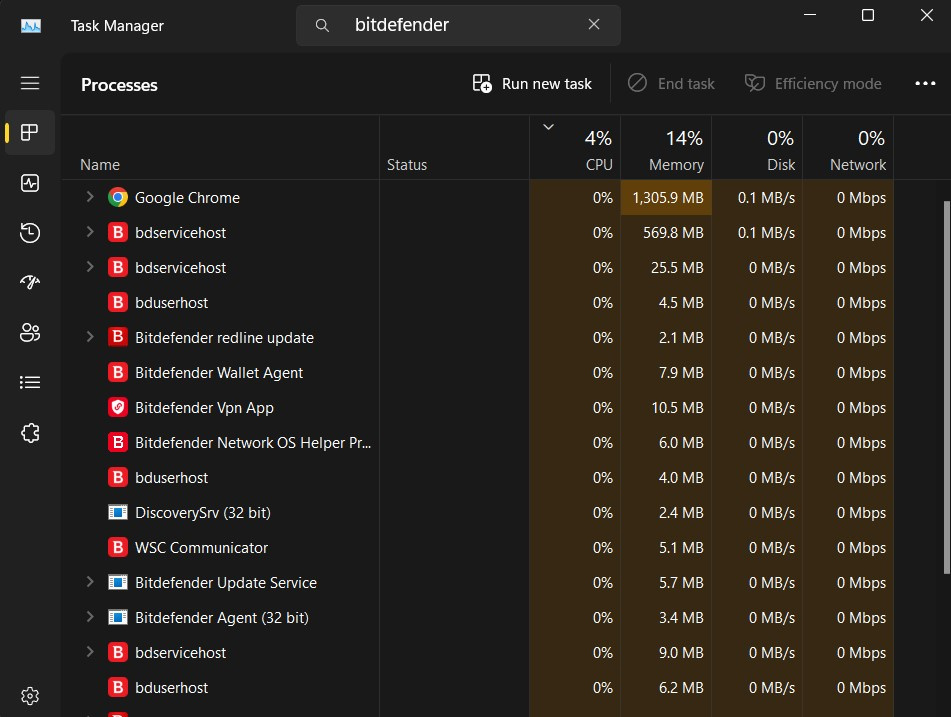Viewport: 951px width, 717px height.
Task: Select the Processes tab icon in sidebar
Action: click(30, 132)
